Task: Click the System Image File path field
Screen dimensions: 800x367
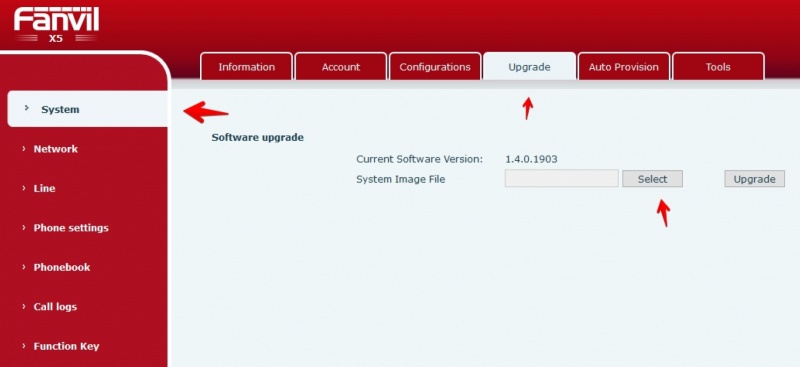Action: [x=562, y=179]
